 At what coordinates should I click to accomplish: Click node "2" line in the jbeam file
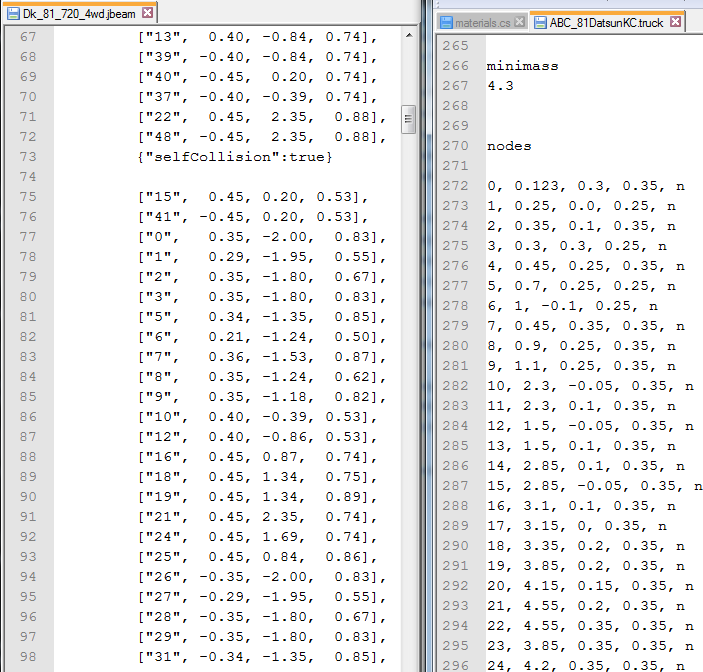point(262,277)
